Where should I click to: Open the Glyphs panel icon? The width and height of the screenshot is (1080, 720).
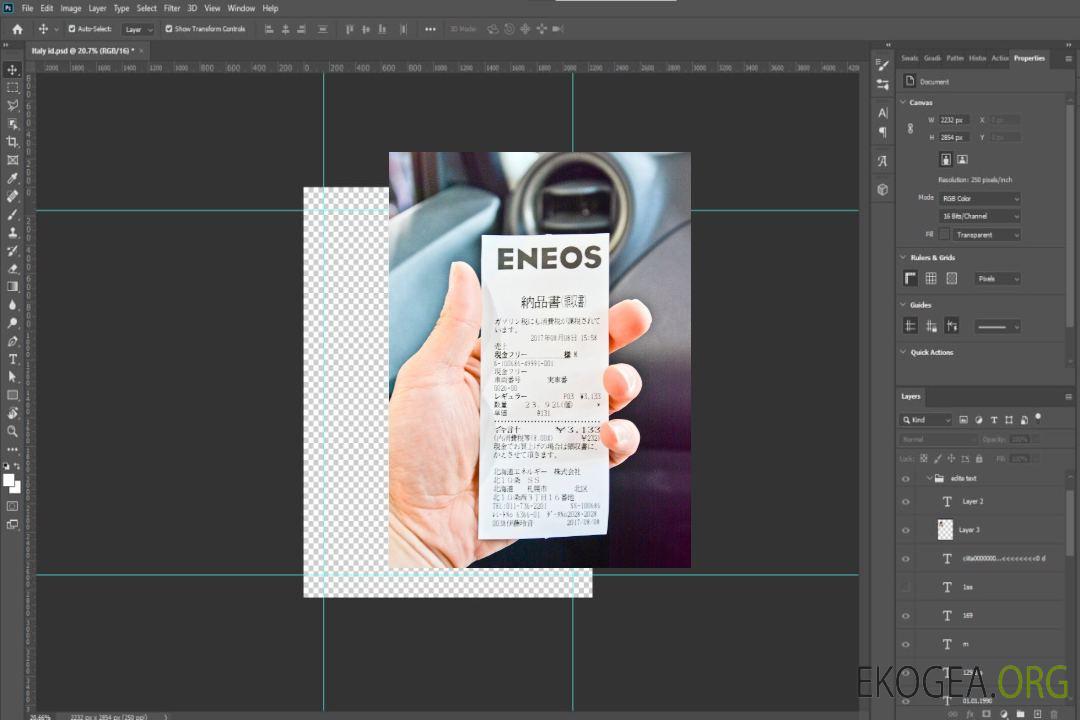(883, 161)
